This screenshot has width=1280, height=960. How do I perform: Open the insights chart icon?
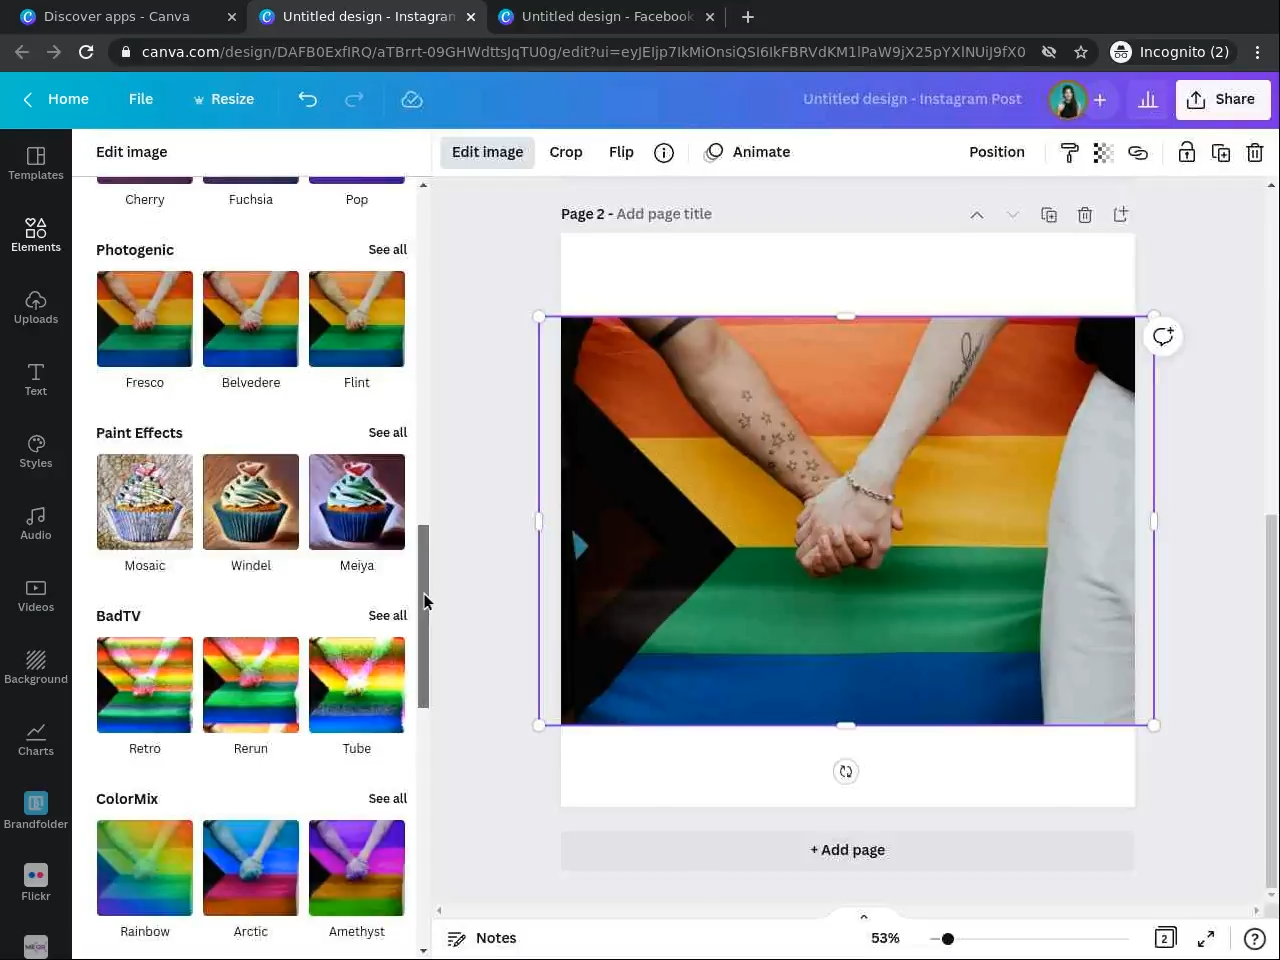click(1148, 99)
